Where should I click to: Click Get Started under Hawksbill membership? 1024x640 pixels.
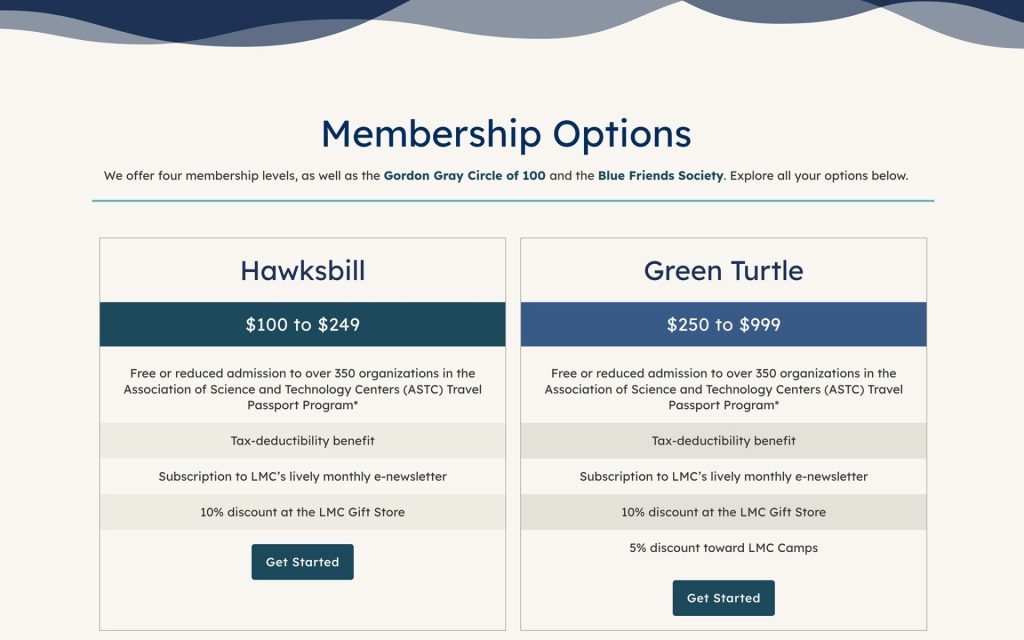pyautogui.click(x=302, y=562)
